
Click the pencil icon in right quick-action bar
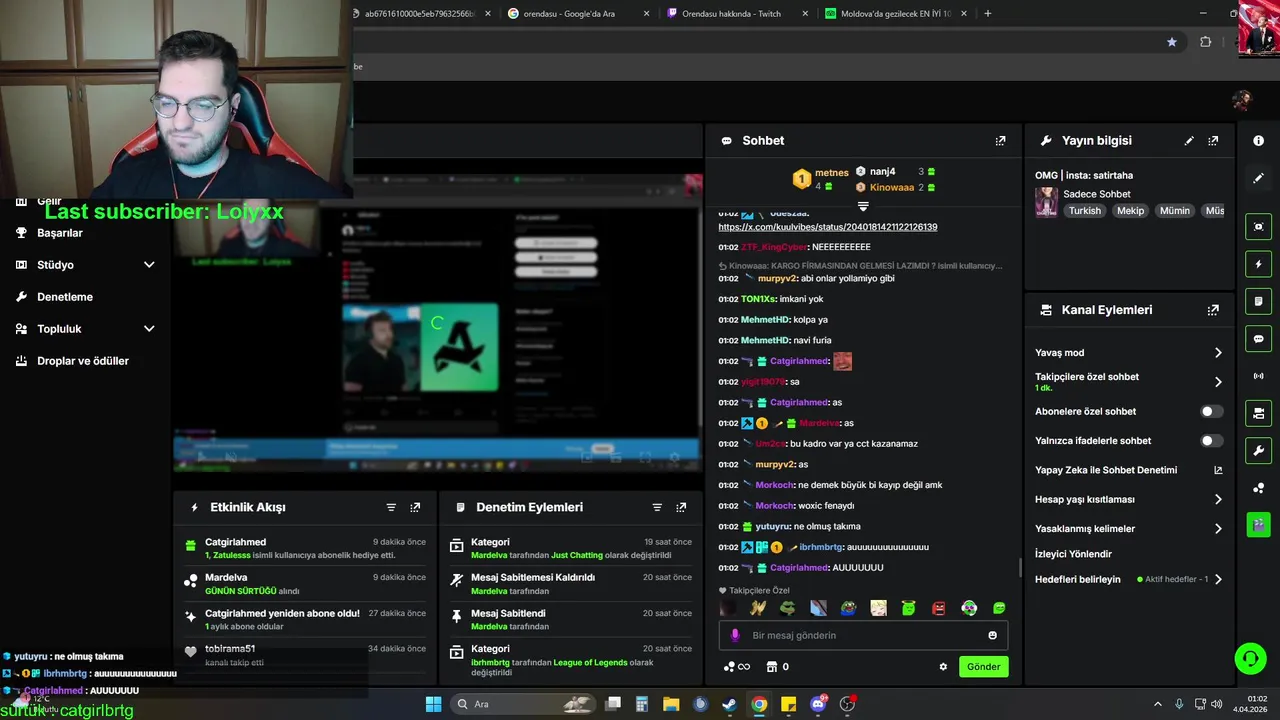(x=1258, y=178)
